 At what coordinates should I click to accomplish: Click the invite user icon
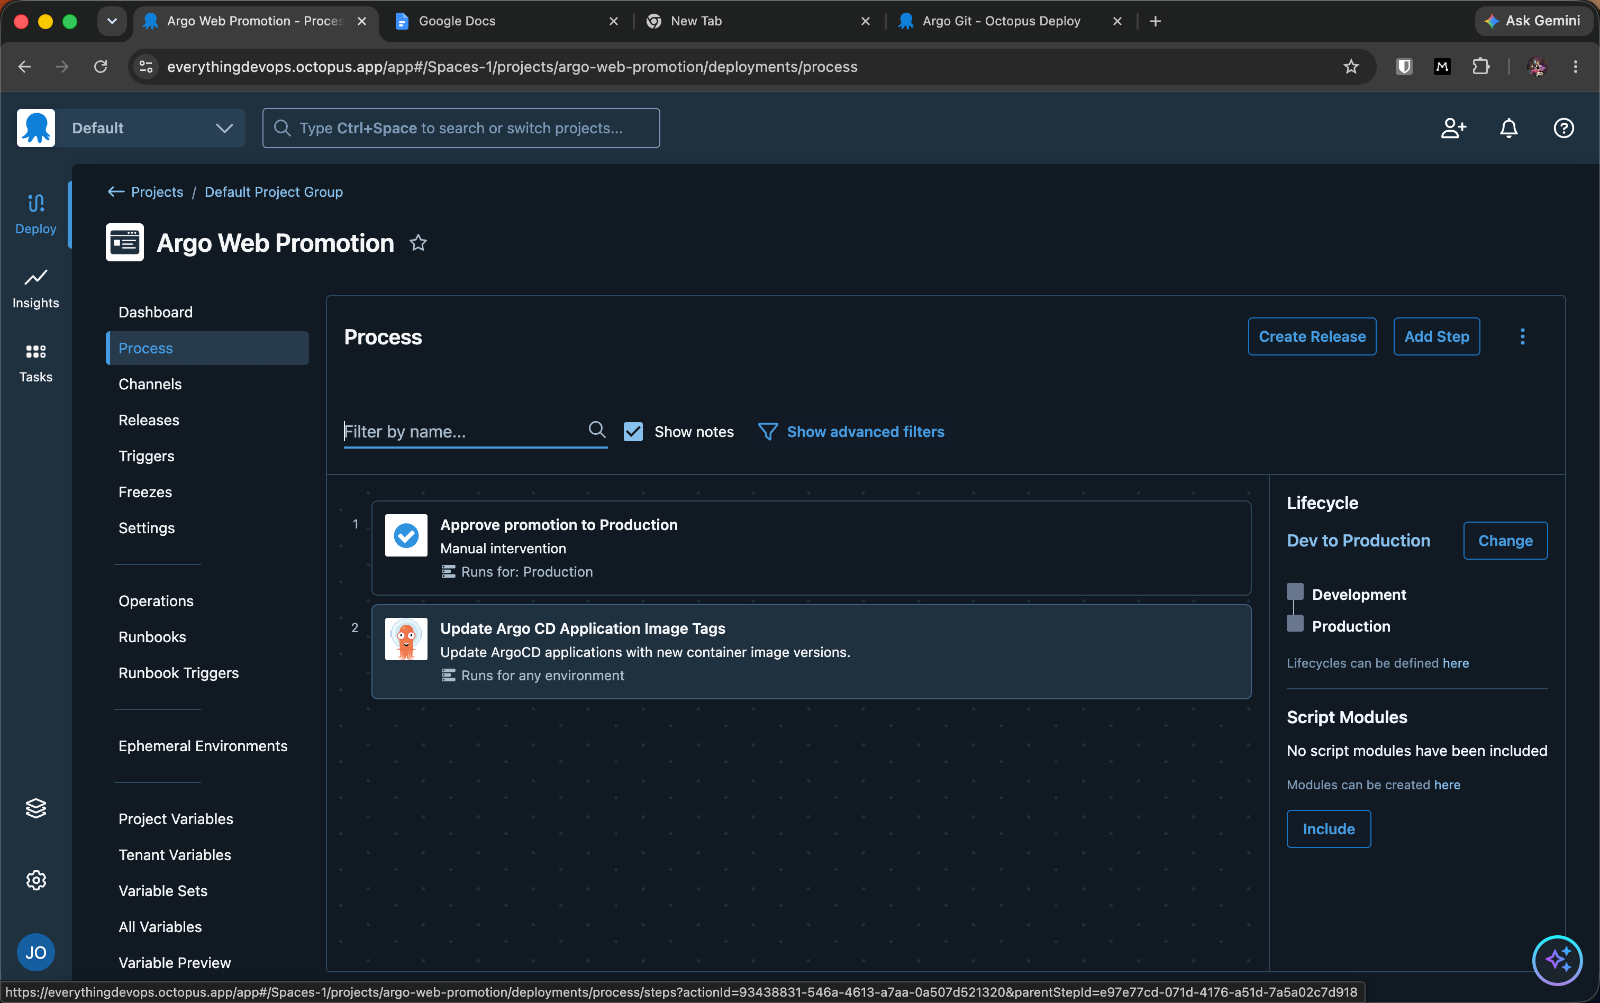(1453, 128)
